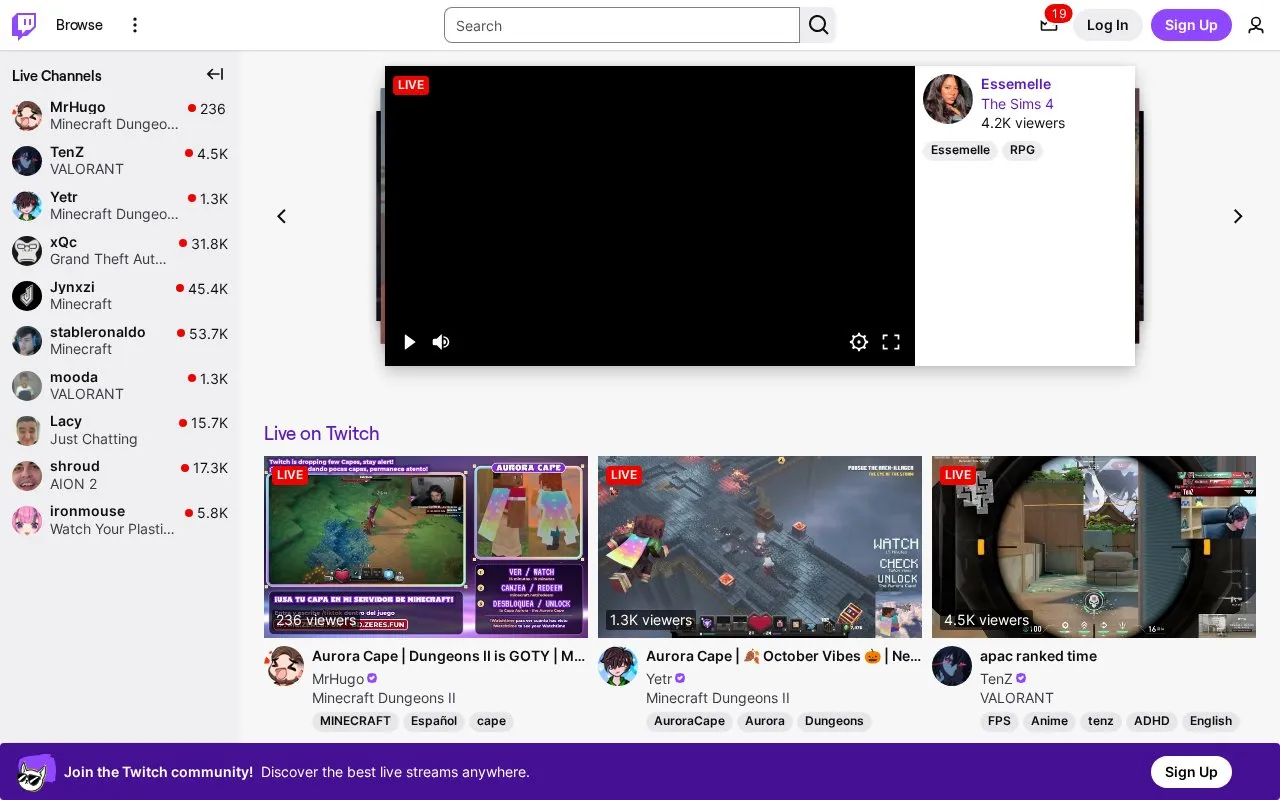1280x800 pixels.
Task: Click the Browse menu item
Action: tap(79, 25)
